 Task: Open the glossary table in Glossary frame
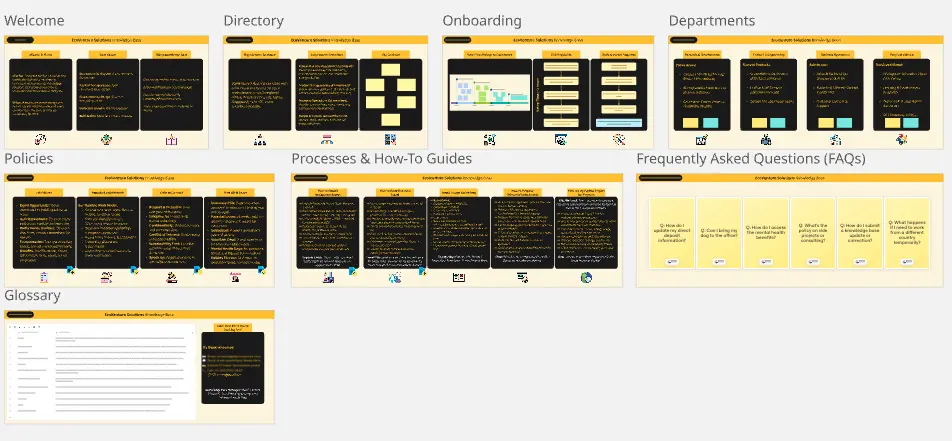click(100, 370)
